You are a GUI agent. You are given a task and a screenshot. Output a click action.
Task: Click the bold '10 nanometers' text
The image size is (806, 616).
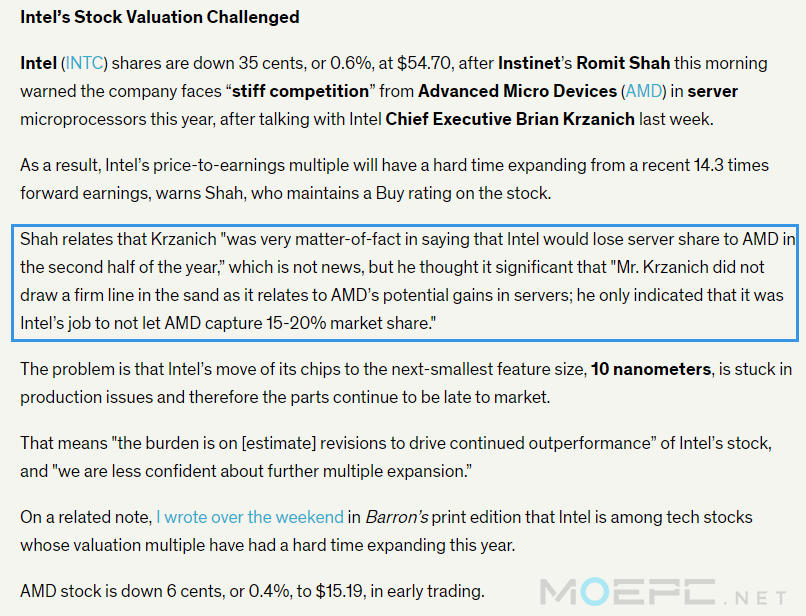coord(651,369)
